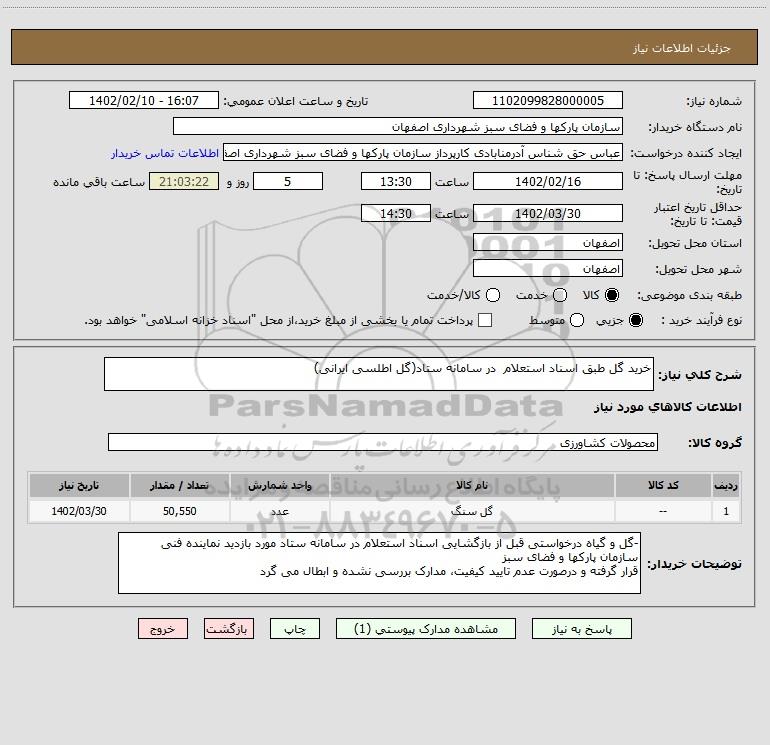Click the deadline time field 13:30

[x=396, y=181]
